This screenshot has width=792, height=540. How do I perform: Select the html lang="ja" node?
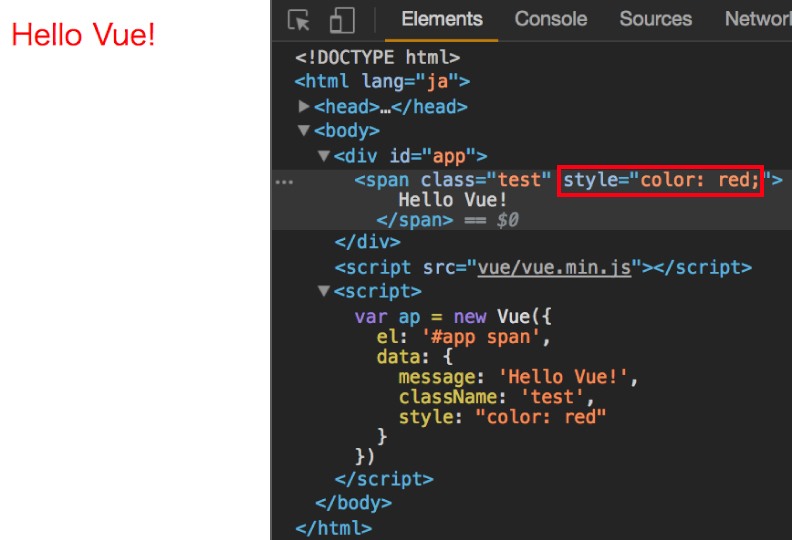point(382,81)
